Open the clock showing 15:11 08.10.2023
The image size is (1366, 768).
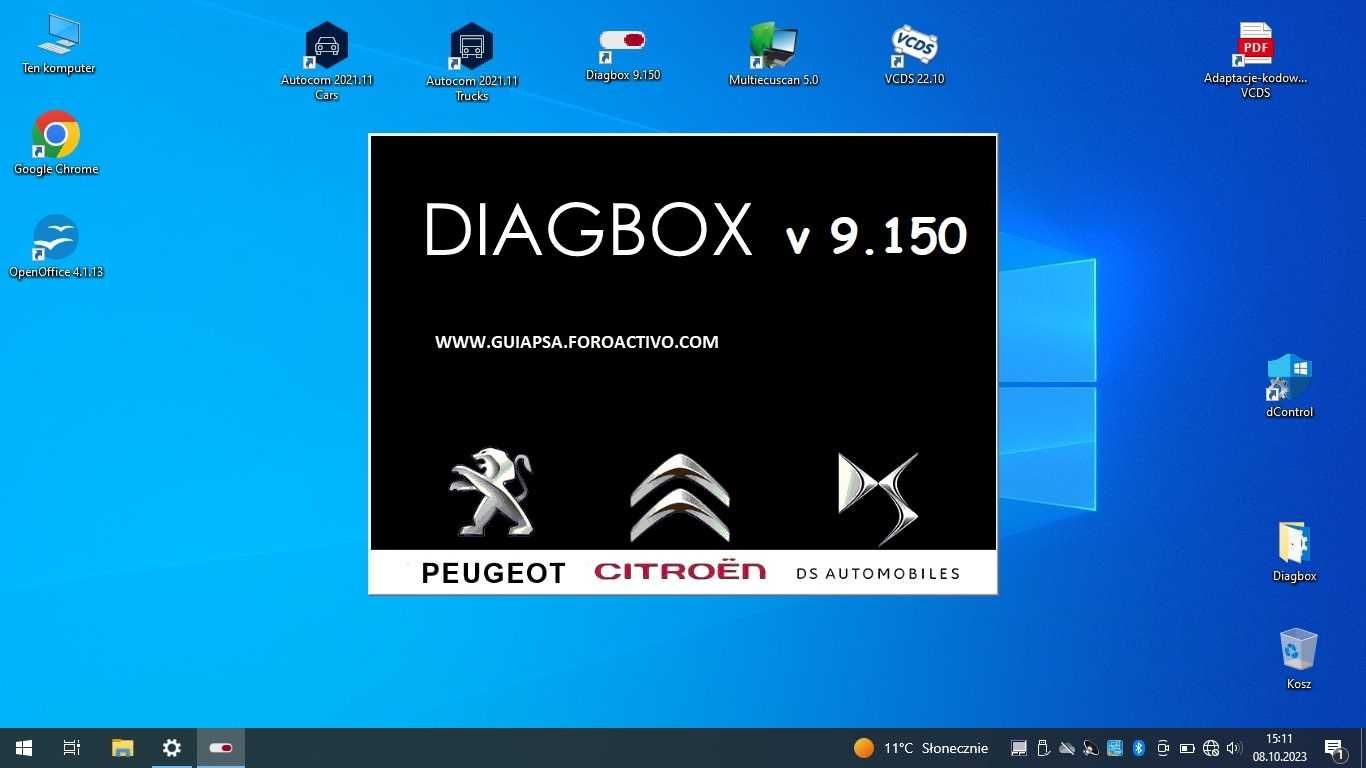tap(1279, 748)
